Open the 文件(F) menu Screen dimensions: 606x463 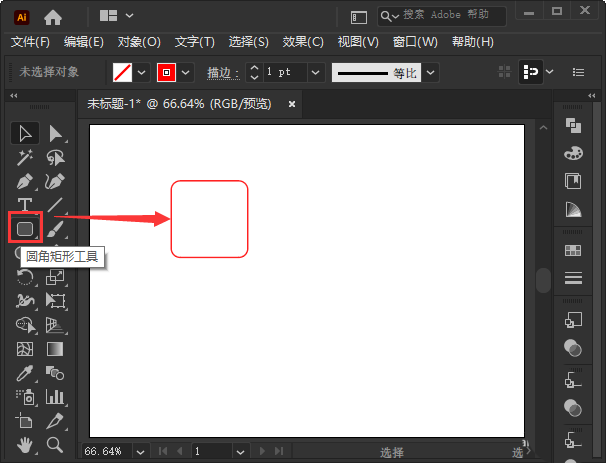point(30,42)
